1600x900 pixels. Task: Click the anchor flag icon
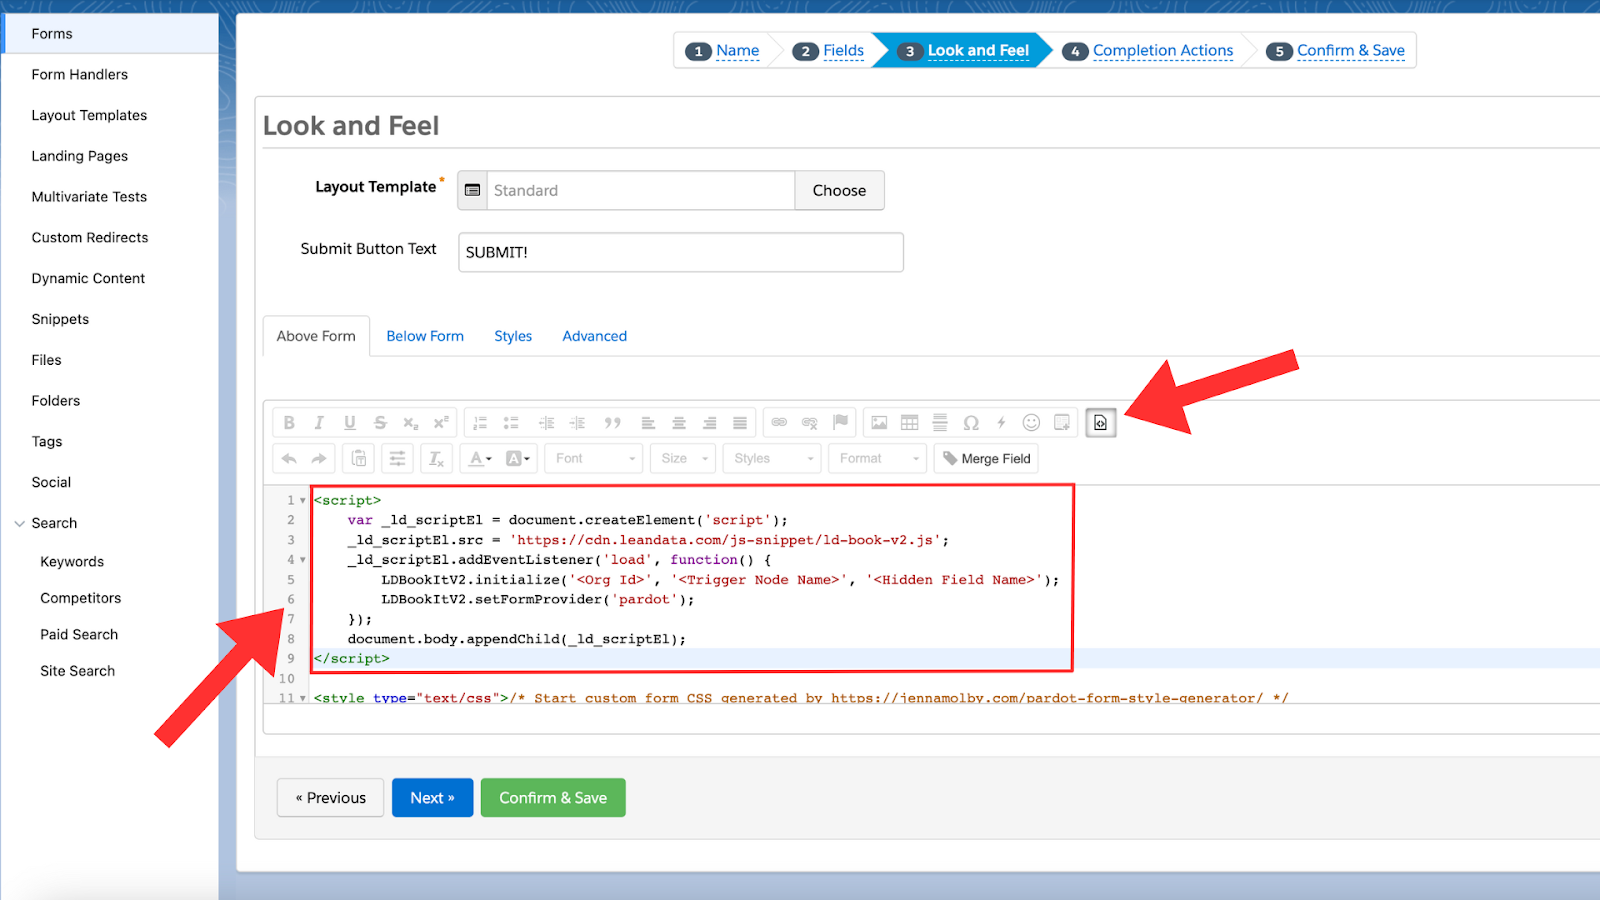pyautogui.click(x=840, y=423)
